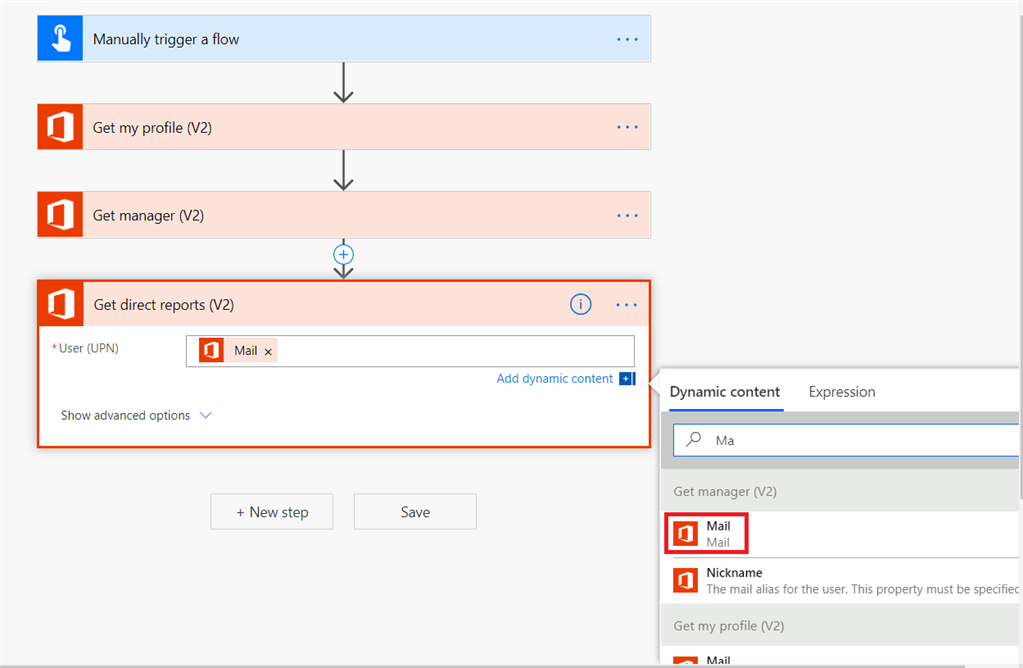Image resolution: width=1023 pixels, height=668 pixels.
Task: Click the insert step plus icon
Action: [344, 255]
